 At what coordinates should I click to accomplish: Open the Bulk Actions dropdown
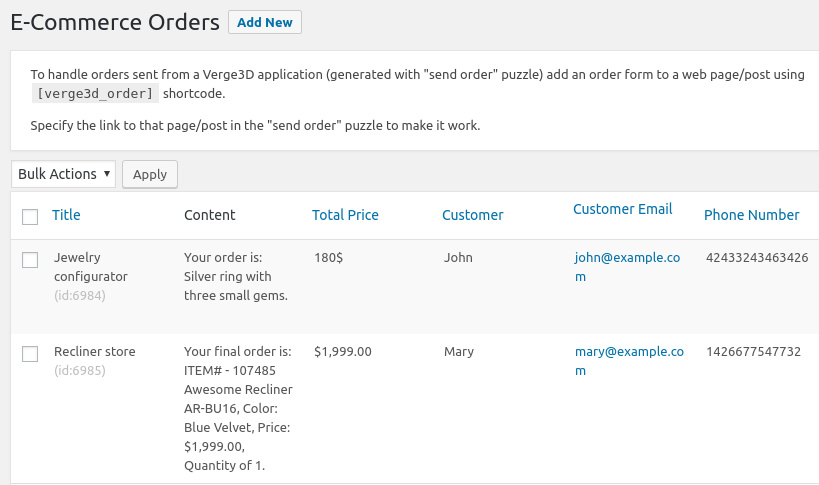64,174
